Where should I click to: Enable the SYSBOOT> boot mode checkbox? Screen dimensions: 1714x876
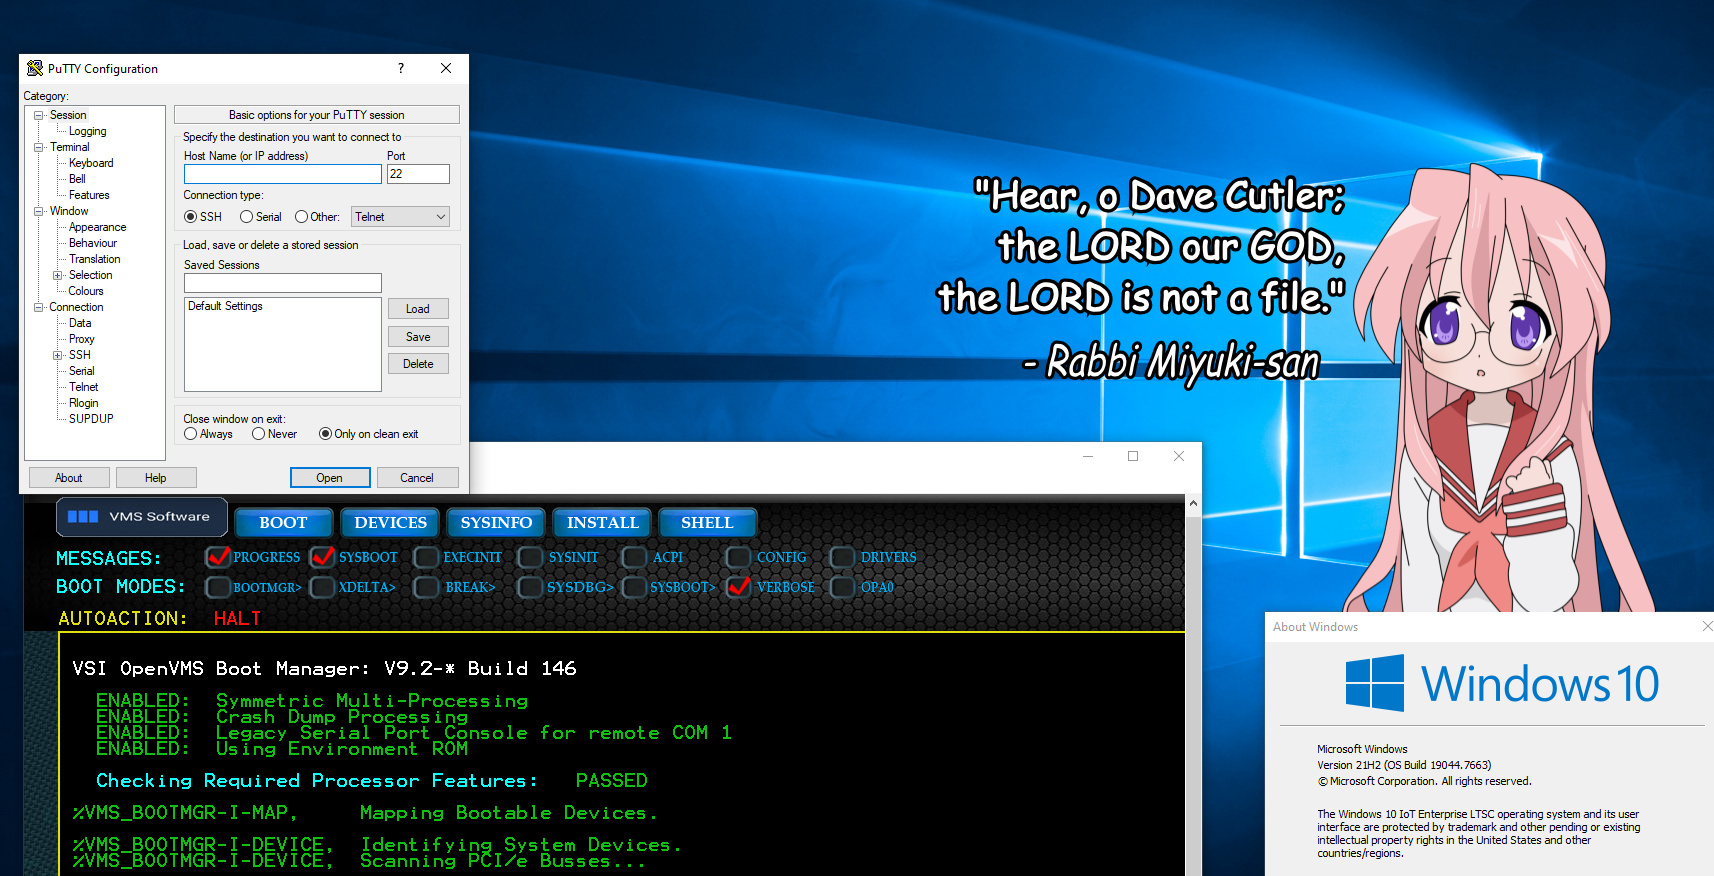pos(634,587)
